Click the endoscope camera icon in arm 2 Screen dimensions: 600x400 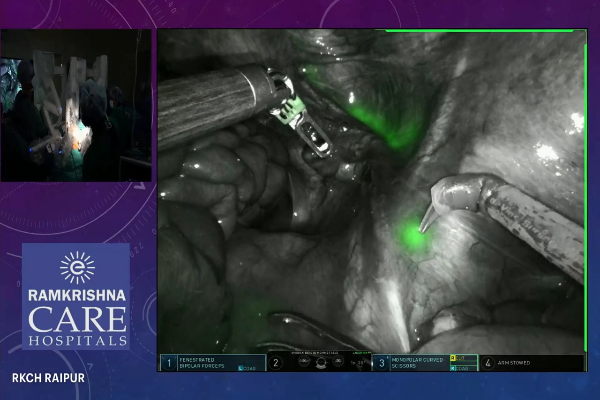click(x=321, y=362)
